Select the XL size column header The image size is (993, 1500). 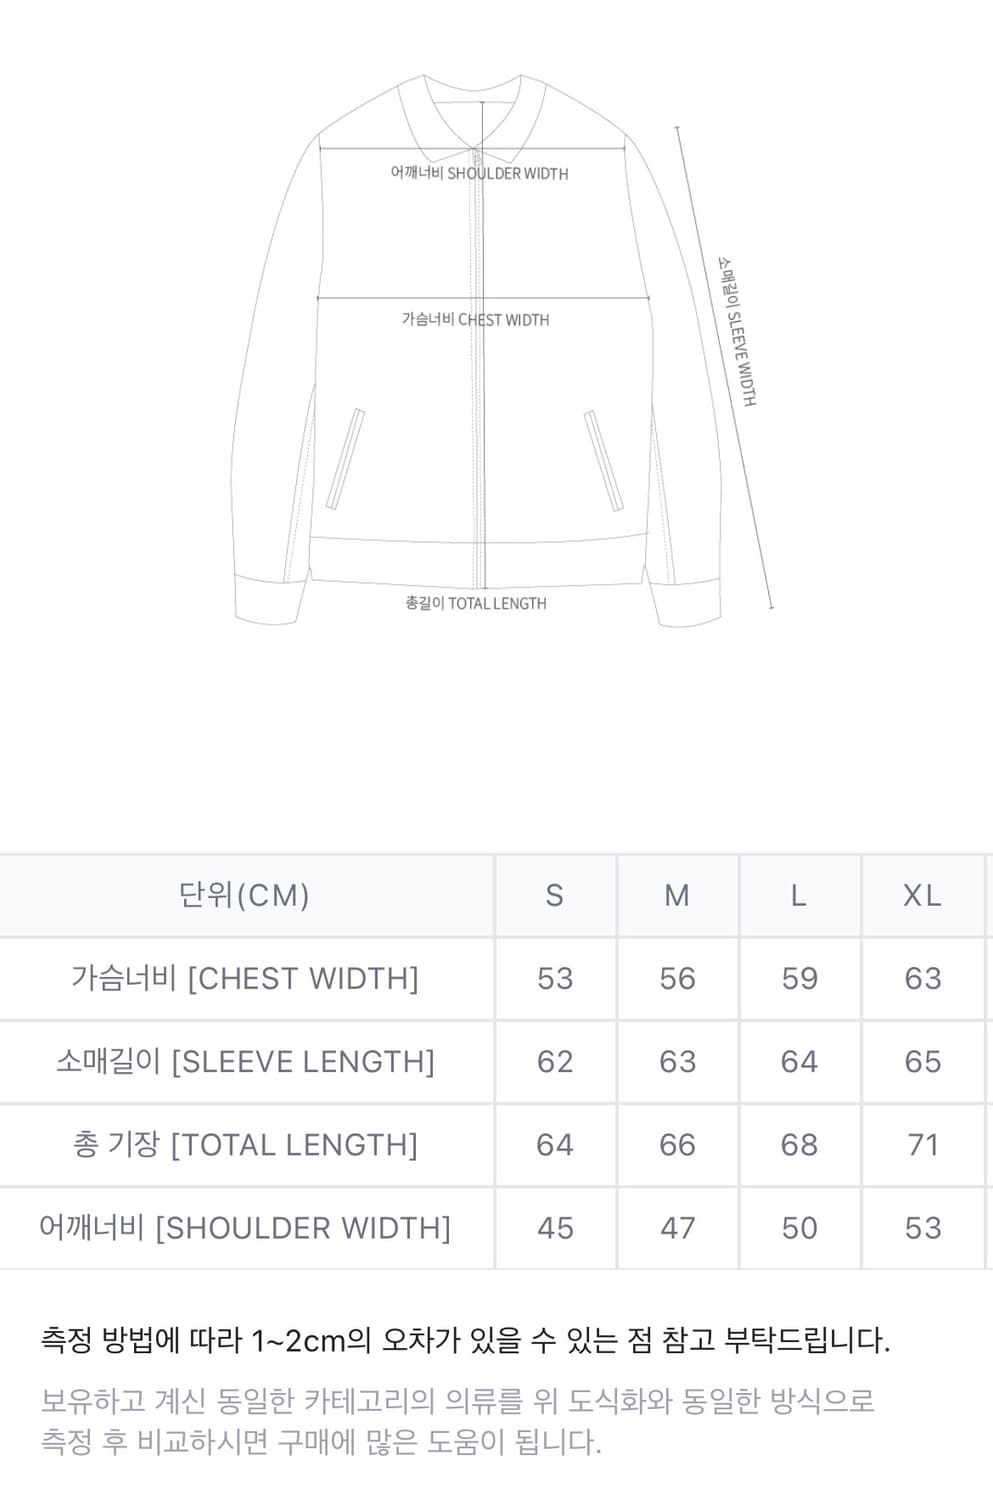[922, 895]
